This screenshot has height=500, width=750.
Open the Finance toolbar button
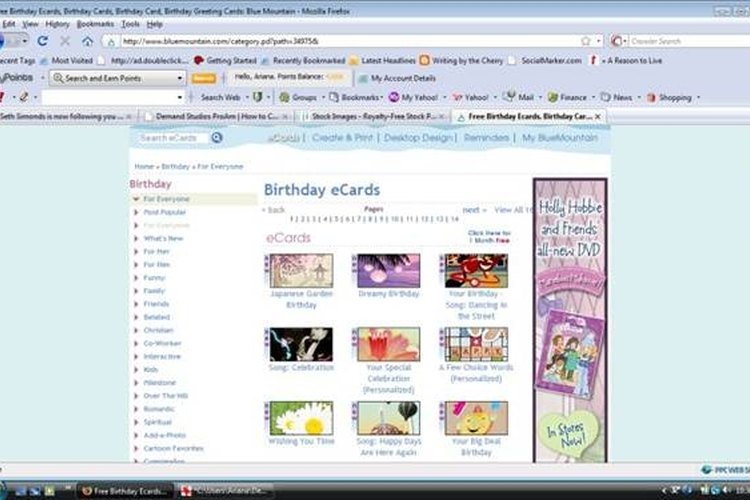click(x=567, y=97)
